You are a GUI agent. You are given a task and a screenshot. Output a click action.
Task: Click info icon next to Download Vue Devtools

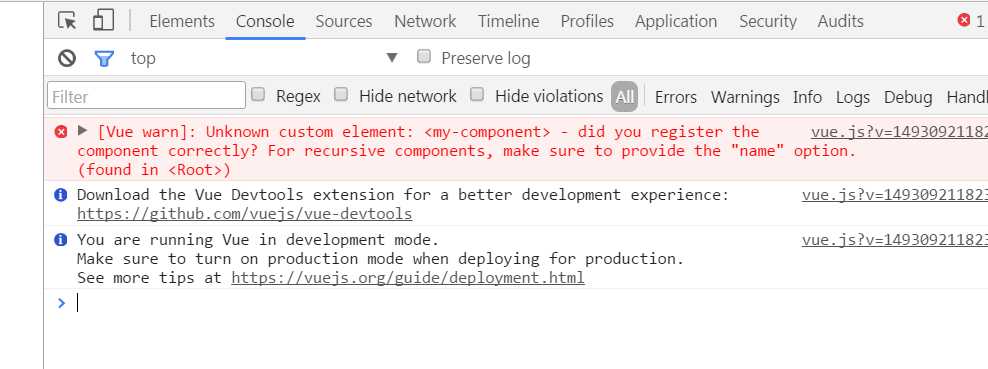point(60,195)
